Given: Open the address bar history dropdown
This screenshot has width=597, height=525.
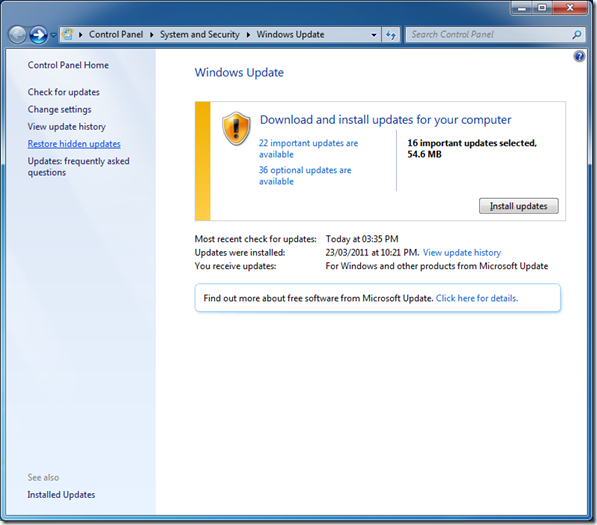Looking at the screenshot, I should tap(374, 35).
